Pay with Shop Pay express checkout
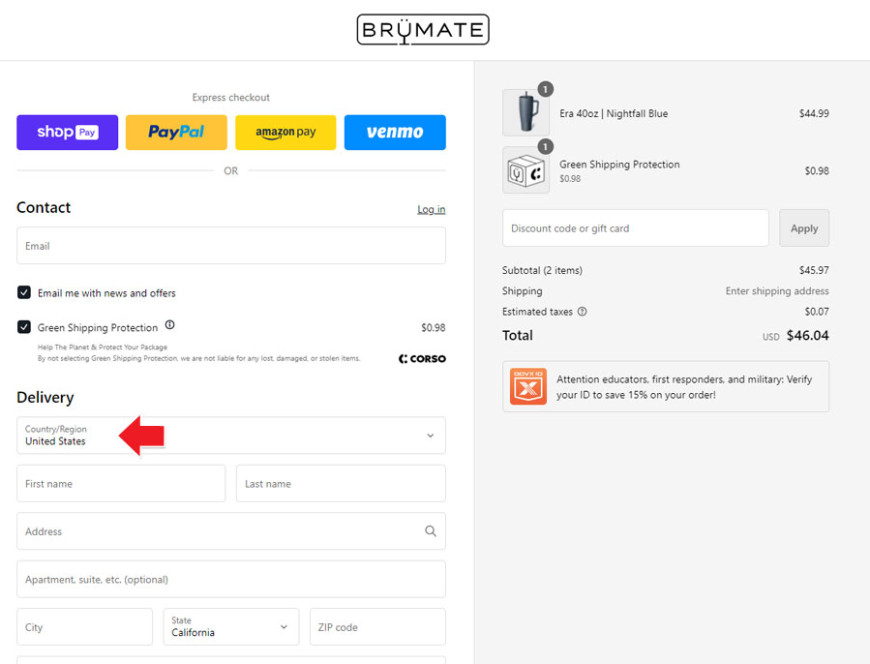The width and height of the screenshot is (870, 664). click(67, 132)
